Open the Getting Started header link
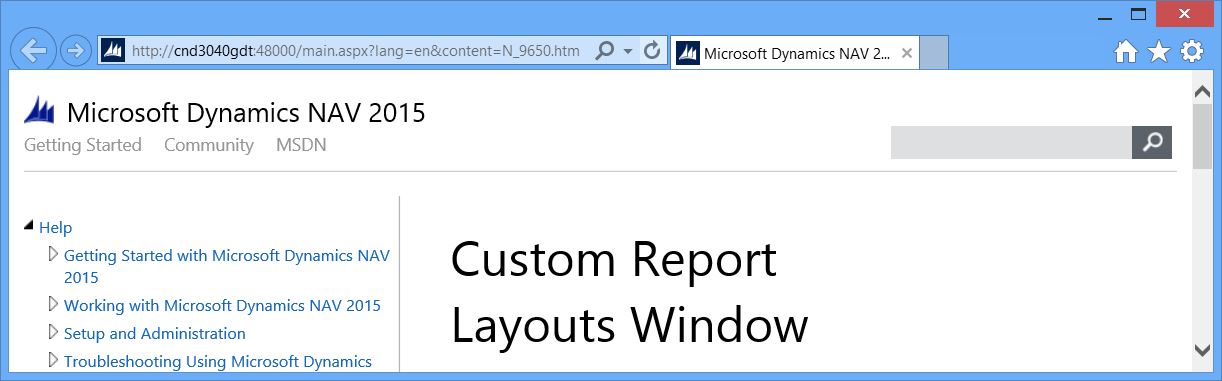1222x381 pixels. tap(83, 145)
